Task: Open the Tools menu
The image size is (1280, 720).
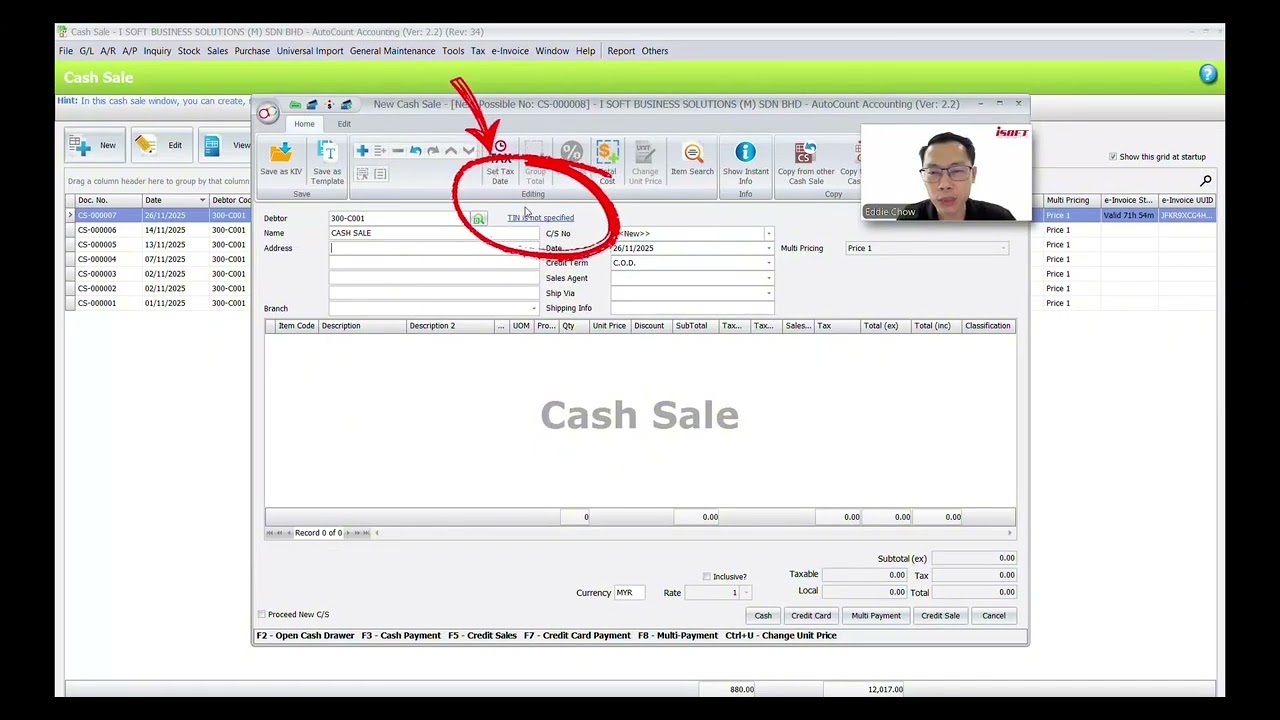Action: 453,51
